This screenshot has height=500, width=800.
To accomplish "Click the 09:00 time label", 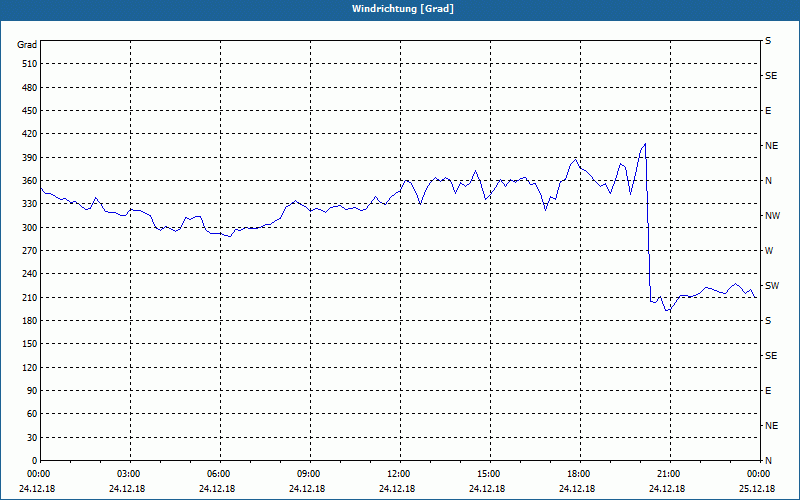I will 310,474.
